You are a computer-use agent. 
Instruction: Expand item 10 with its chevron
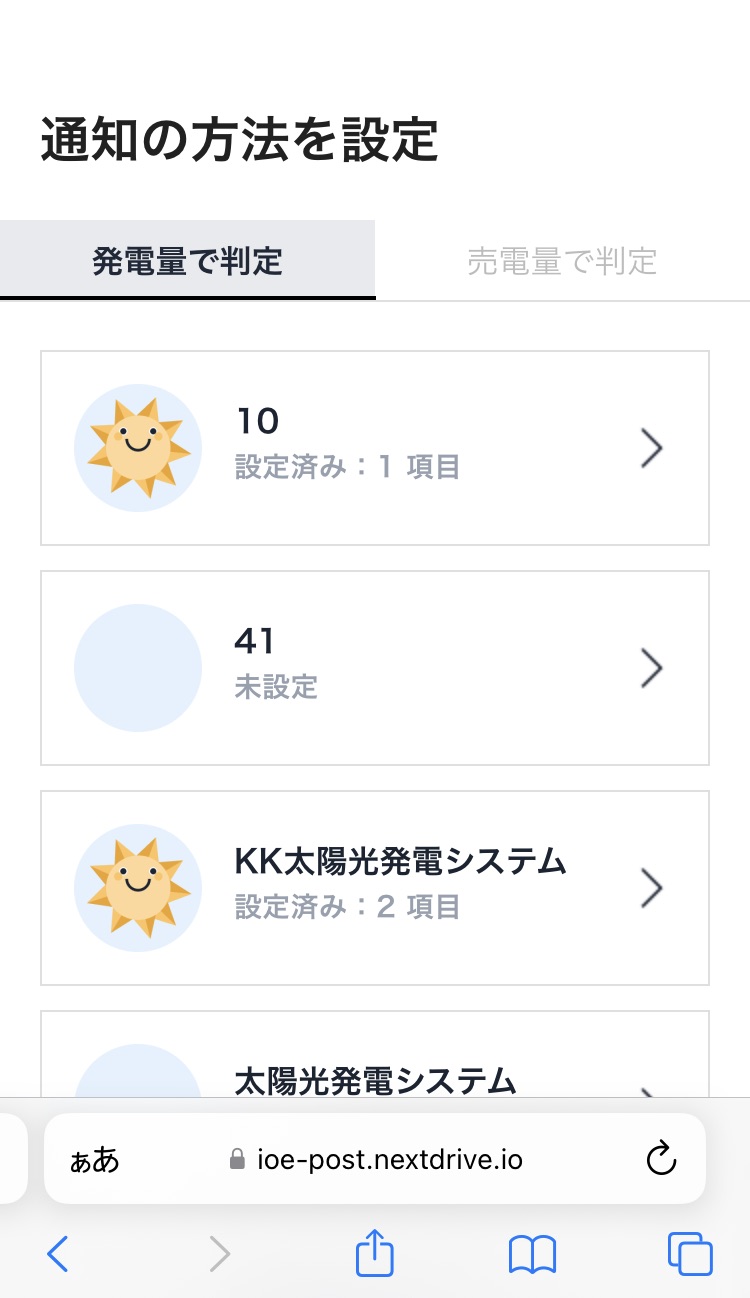coord(652,448)
